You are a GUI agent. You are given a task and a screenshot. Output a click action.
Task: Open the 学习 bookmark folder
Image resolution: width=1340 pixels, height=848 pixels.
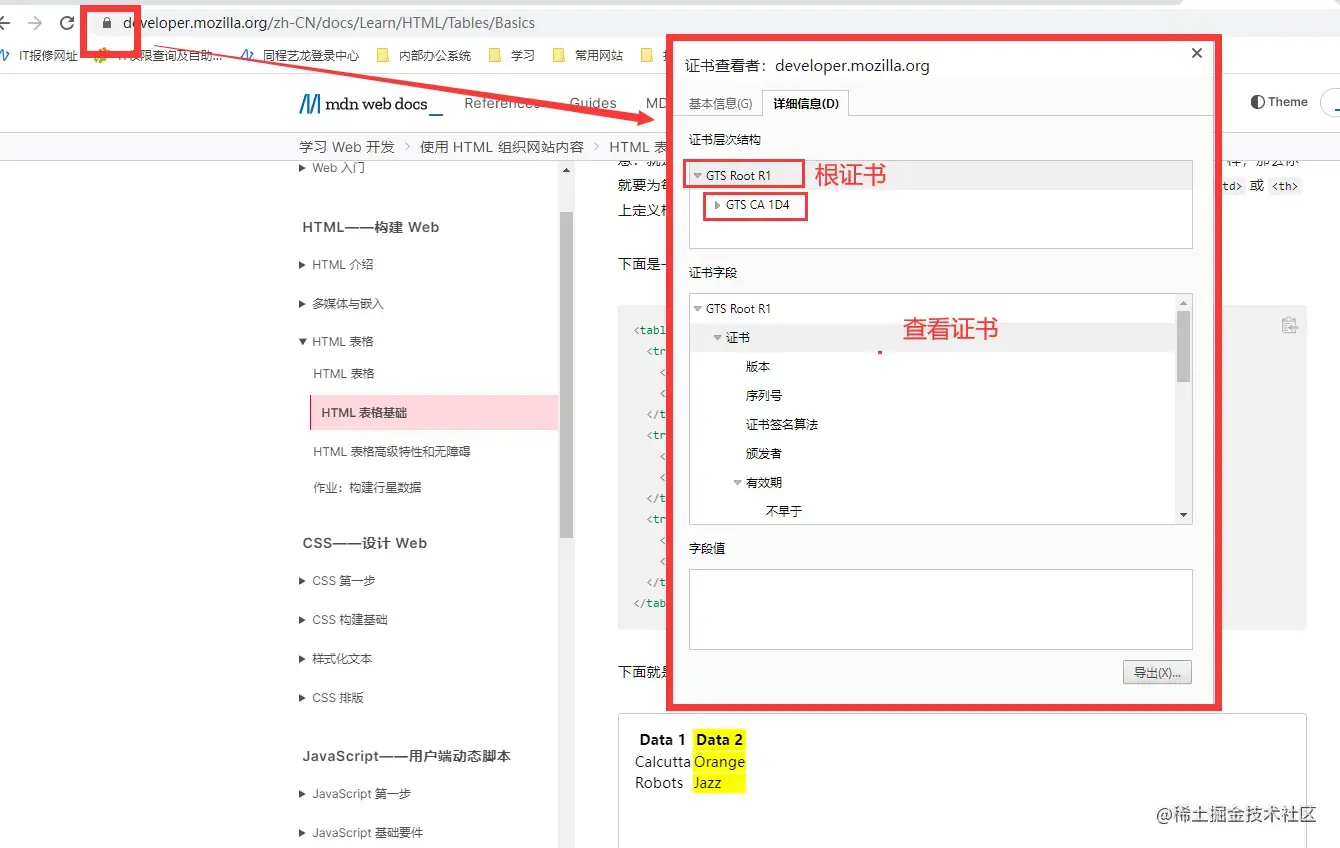pos(512,56)
